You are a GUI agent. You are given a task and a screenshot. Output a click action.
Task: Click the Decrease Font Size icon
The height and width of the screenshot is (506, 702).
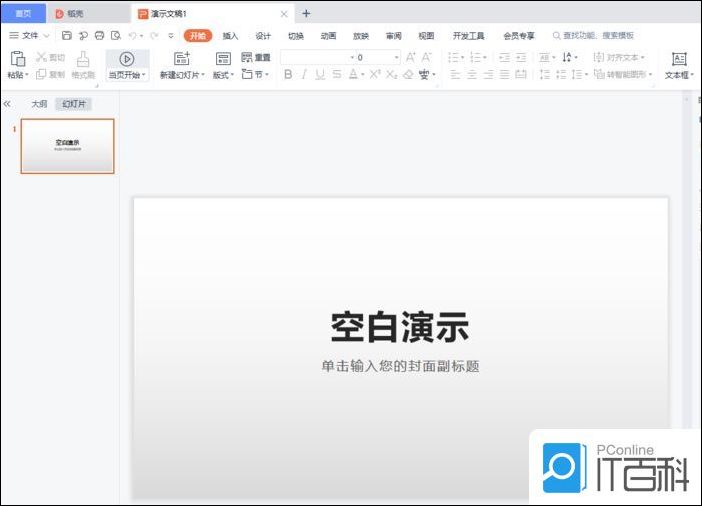click(426, 57)
